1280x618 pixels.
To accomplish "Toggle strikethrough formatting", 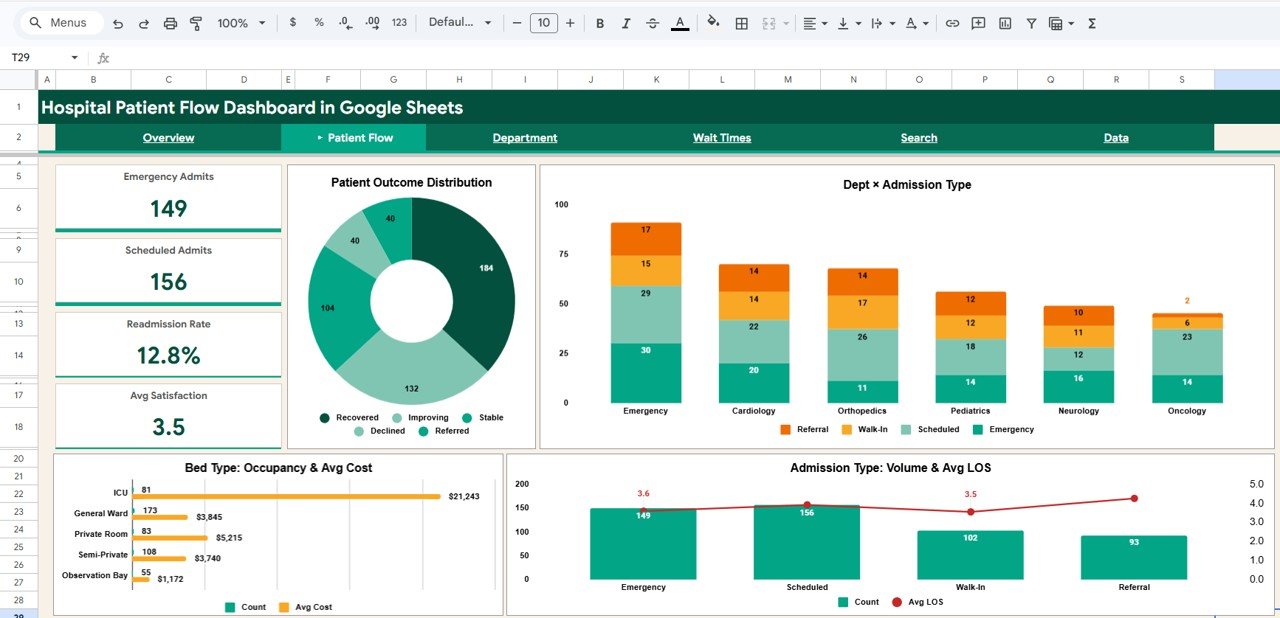I will click(x=652, y=22).
